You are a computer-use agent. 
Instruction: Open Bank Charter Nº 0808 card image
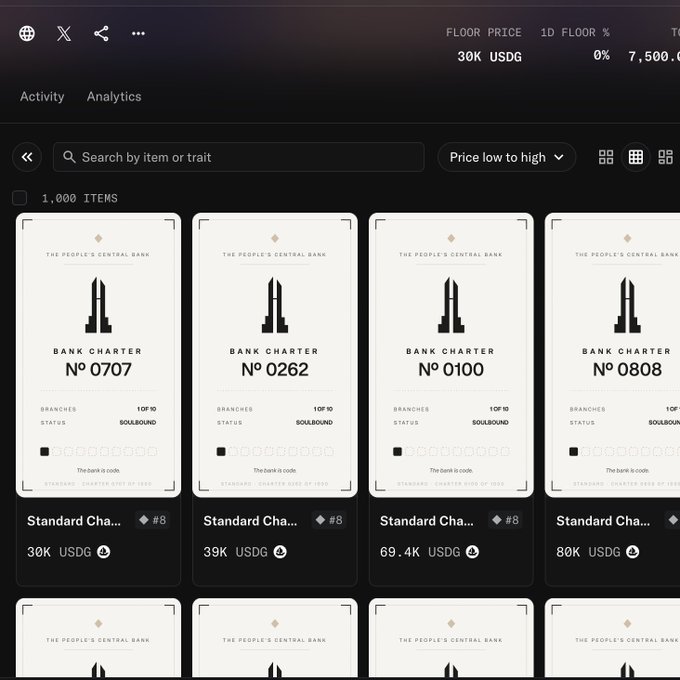612,355
